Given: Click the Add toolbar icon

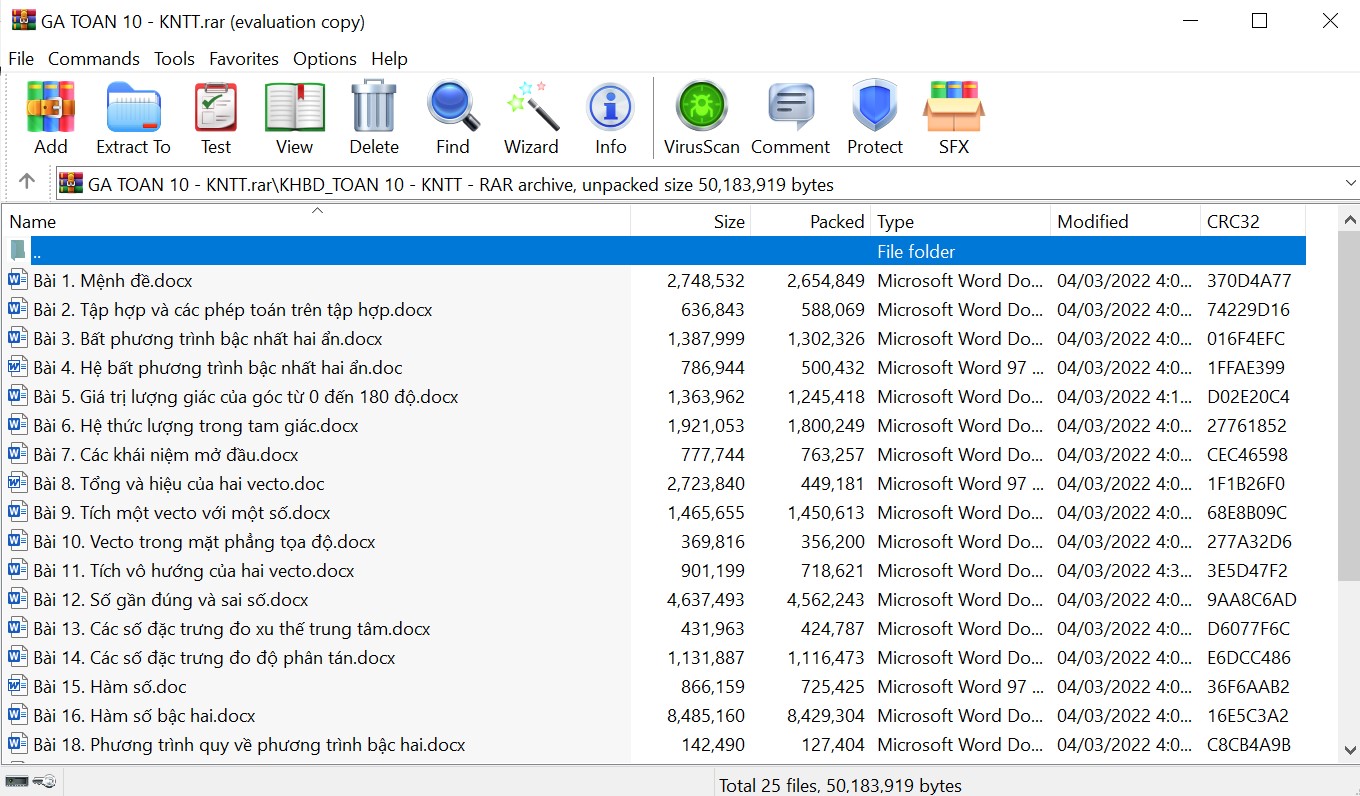Looking at the screenshot, I should click(51, 118).
